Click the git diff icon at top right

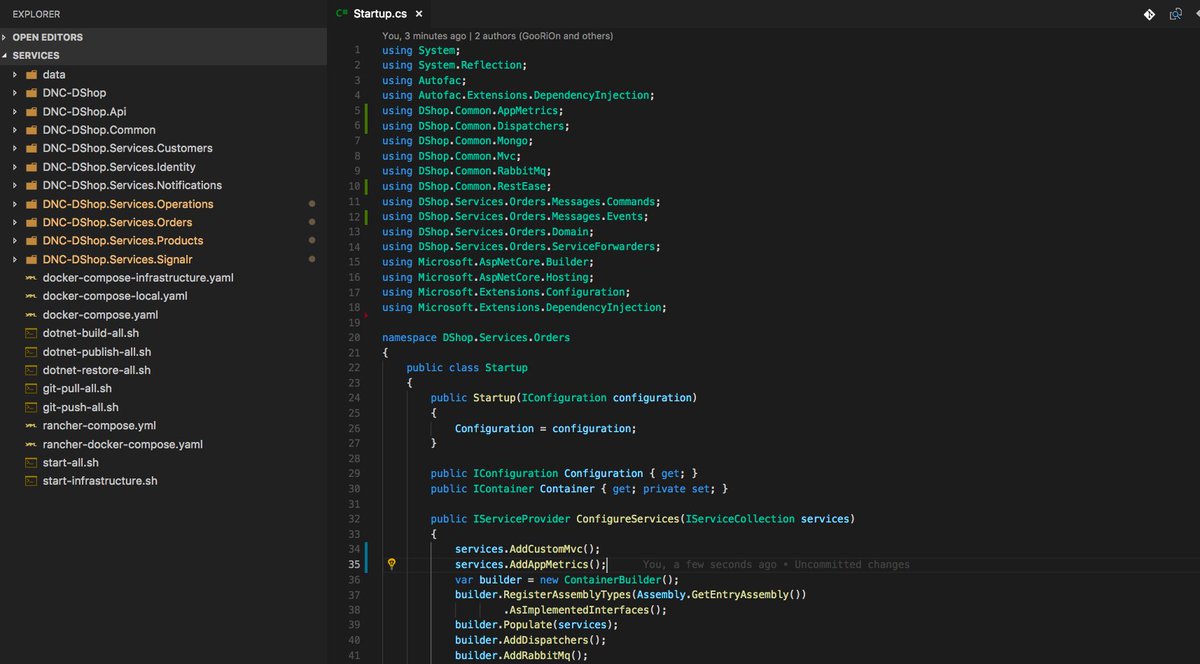pos(1150,14)
